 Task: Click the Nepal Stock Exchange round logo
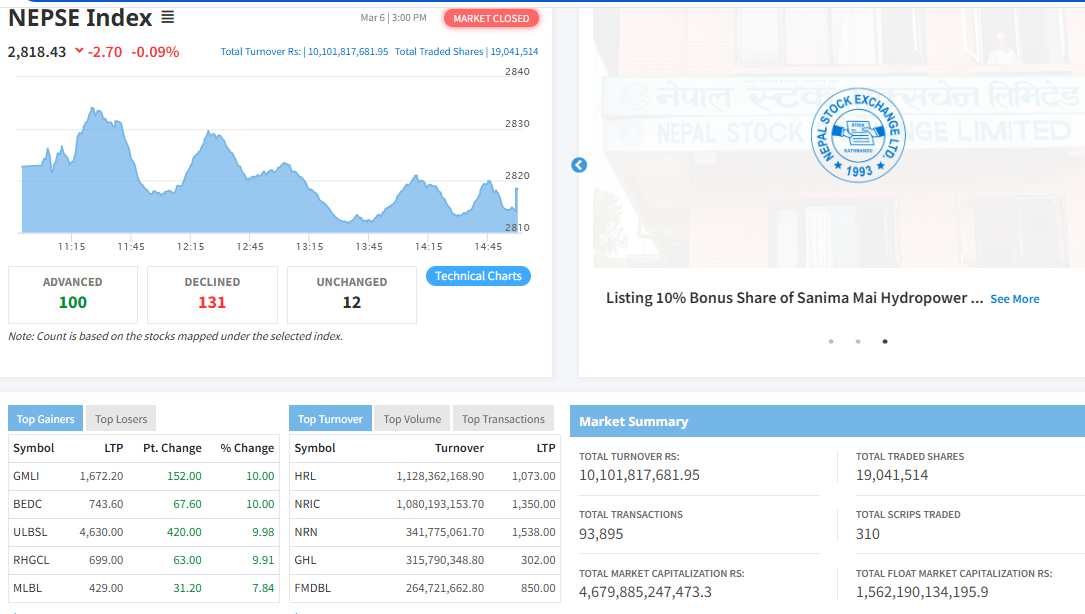pos(856,135)
